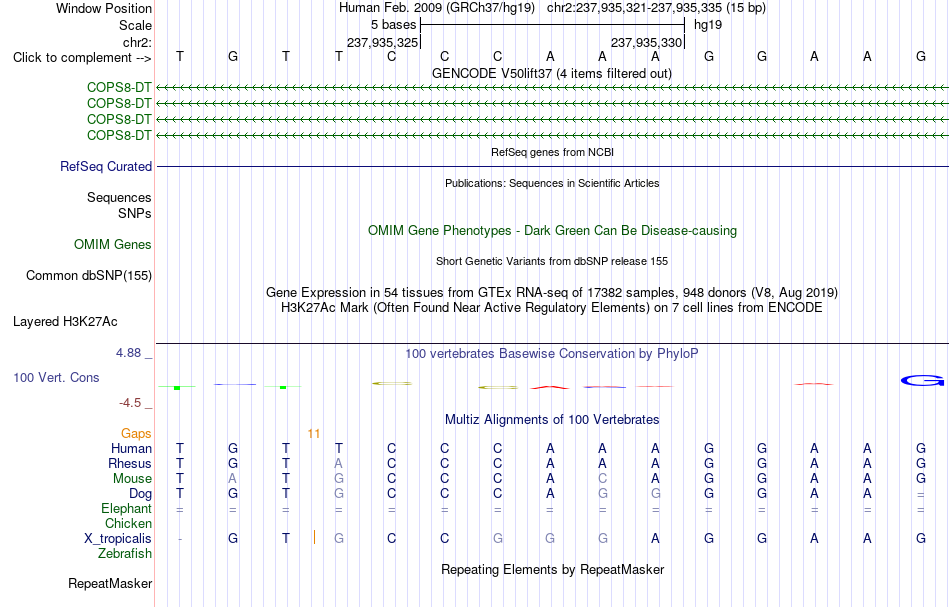Viewport: 950px width, 607px height.
Task: Click the orange Gaps label
Action: [136, 434]
